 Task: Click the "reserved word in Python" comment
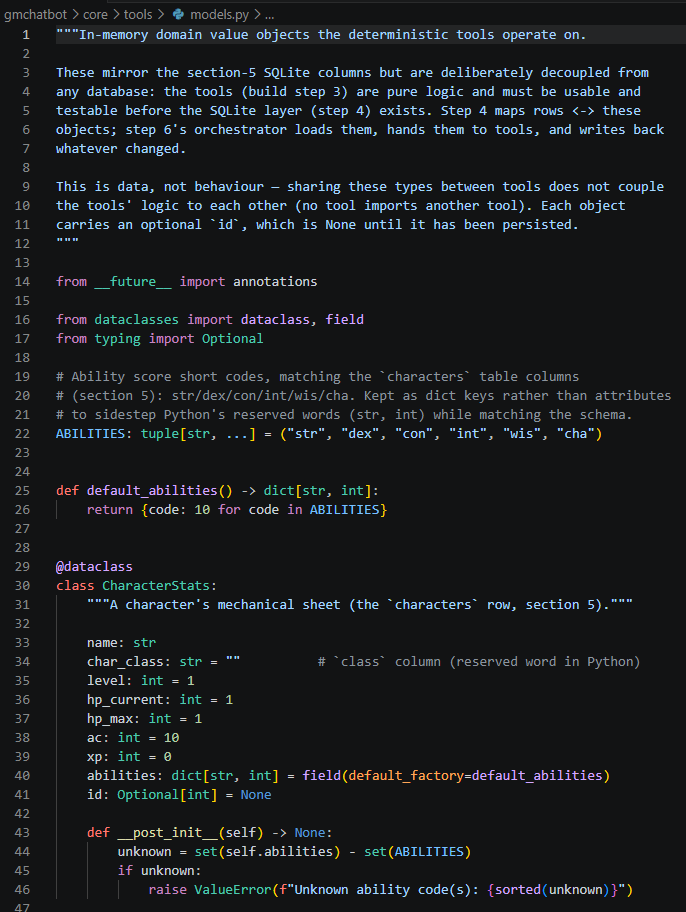point(546,662)
